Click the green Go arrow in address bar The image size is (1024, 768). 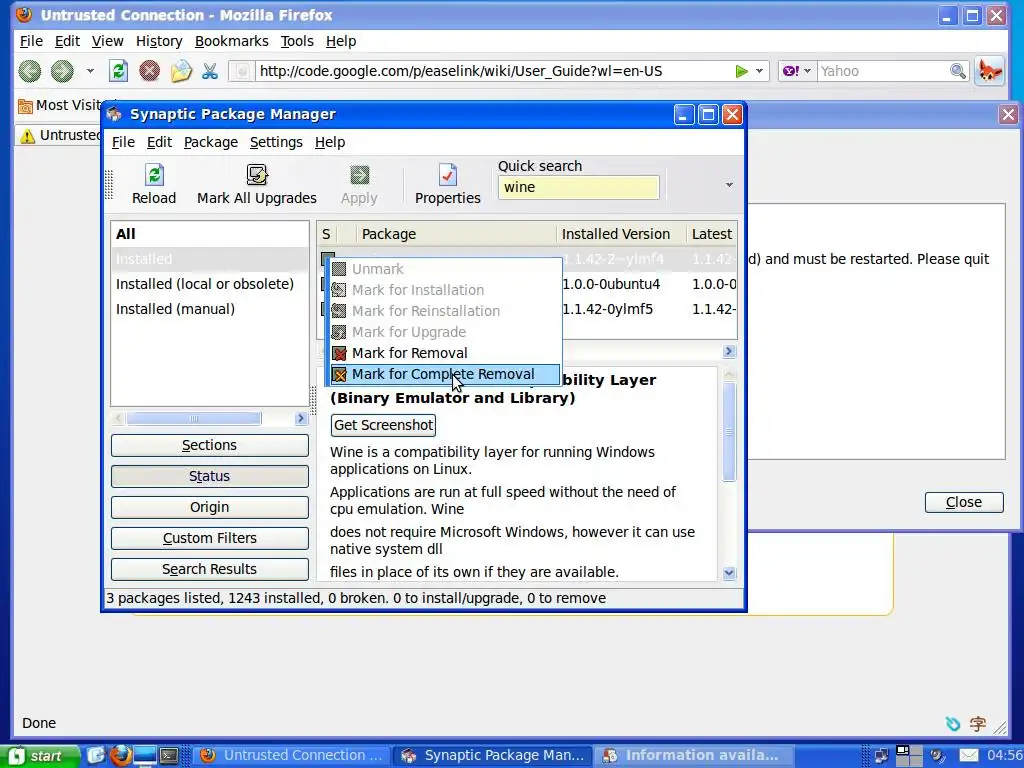tap(741, 71)
